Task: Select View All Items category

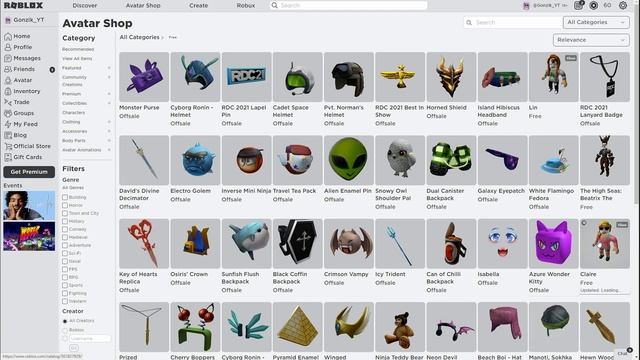Action: tap(77, 59)
